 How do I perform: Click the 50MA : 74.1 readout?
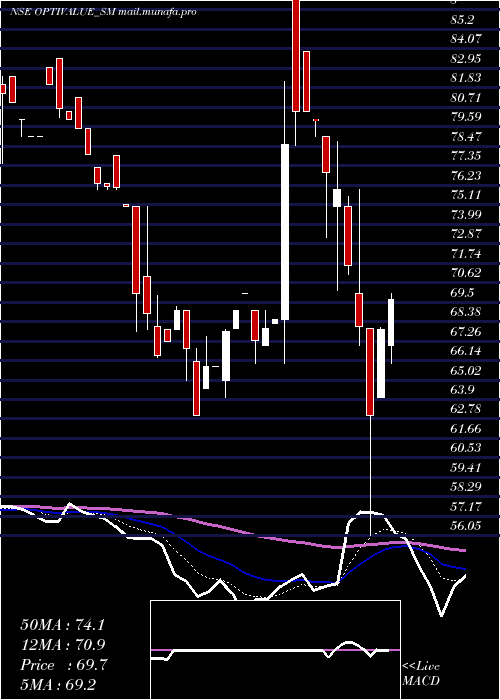[x=62, y=625]
